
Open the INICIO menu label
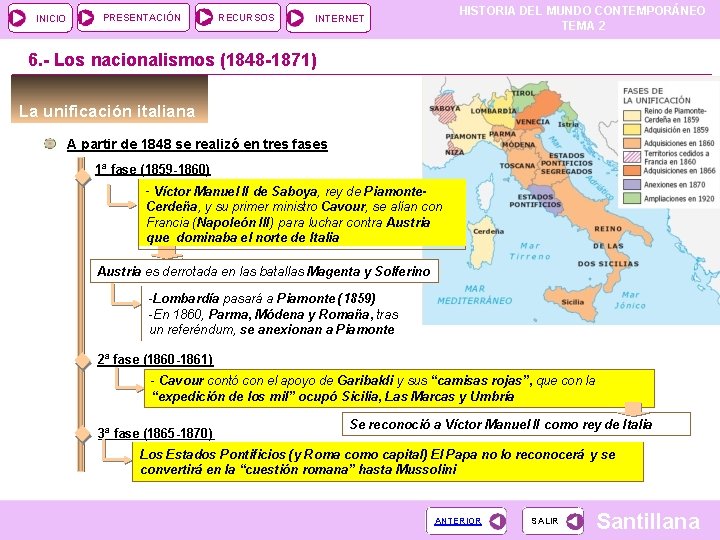(51, 18)
